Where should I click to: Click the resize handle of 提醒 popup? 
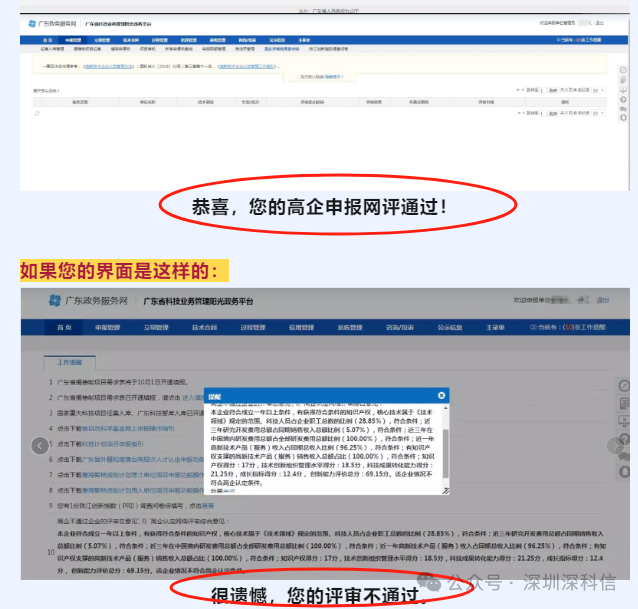pos(446,491)
